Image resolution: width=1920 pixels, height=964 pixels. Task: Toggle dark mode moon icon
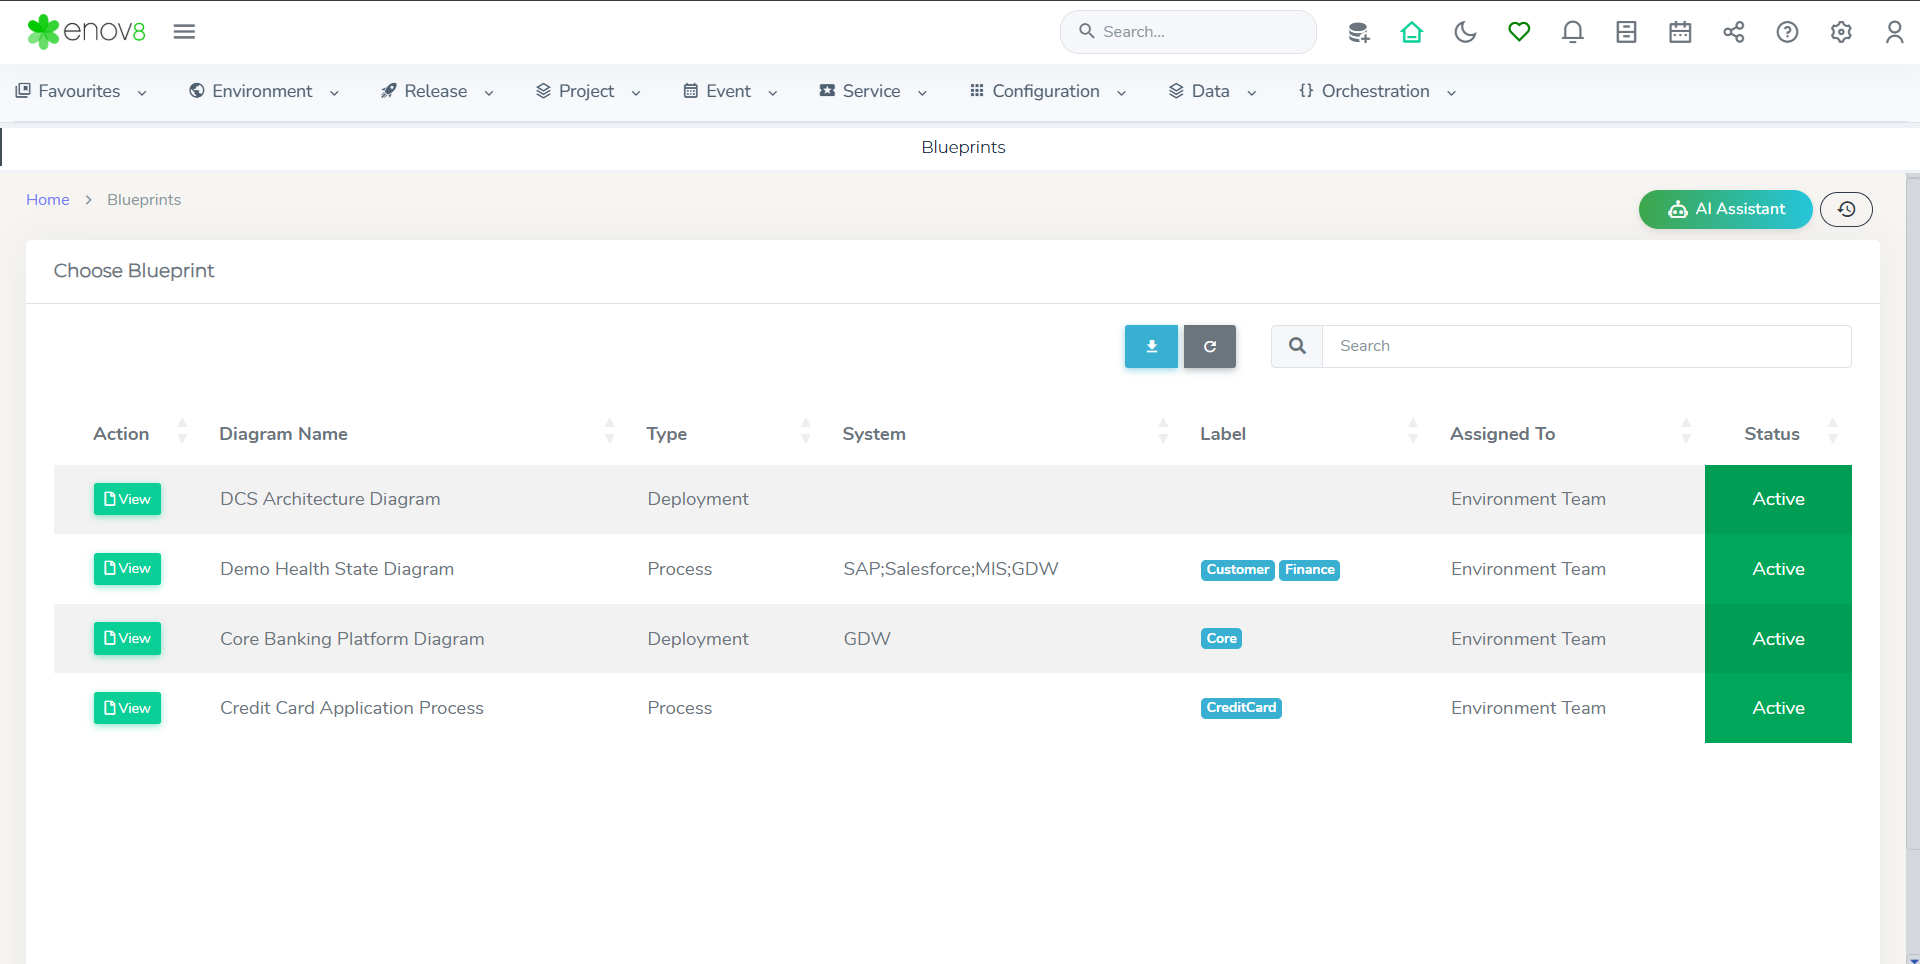pyautogui.click(x=1465, y=32)
